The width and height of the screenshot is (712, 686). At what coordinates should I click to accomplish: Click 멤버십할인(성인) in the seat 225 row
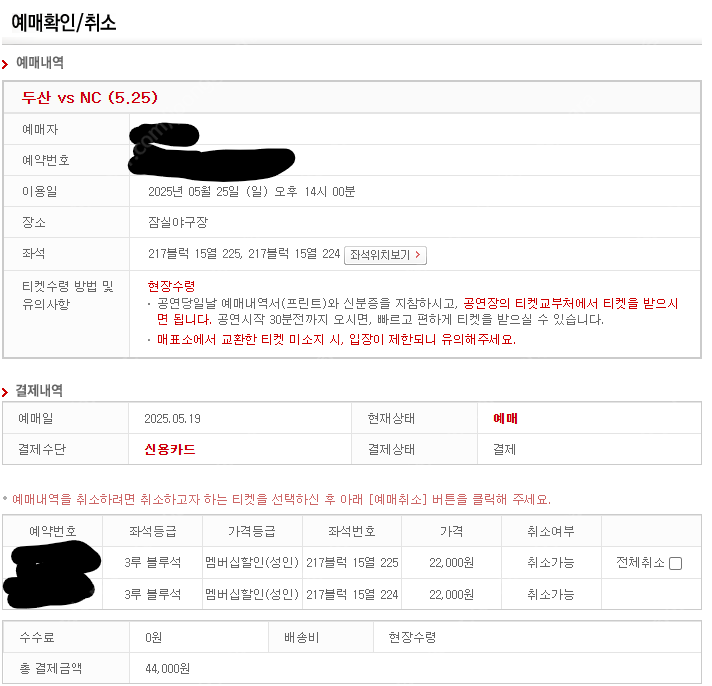coord(252,563)
